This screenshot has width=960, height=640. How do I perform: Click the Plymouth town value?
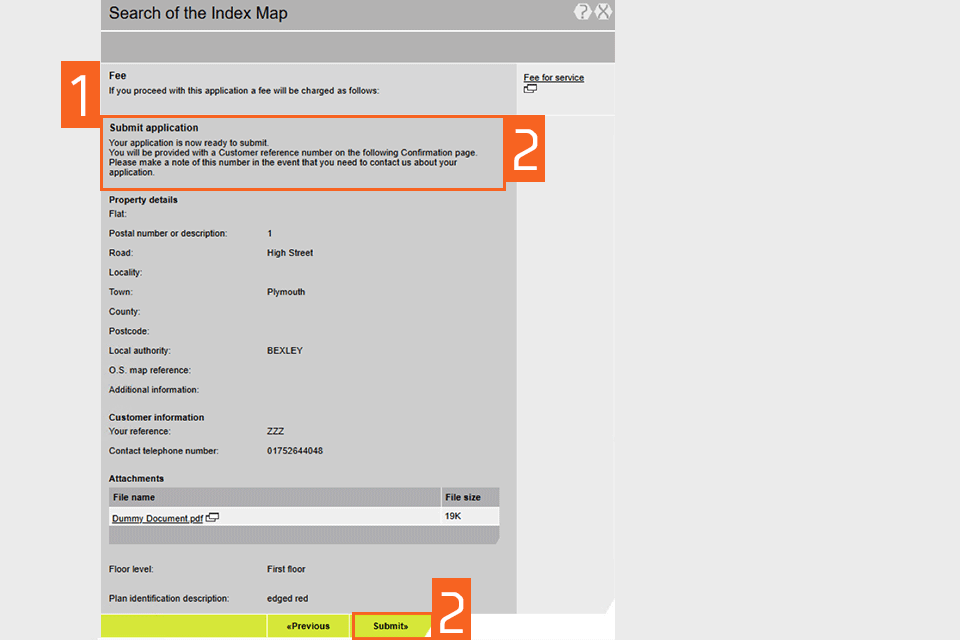click(x=286, y=292)
